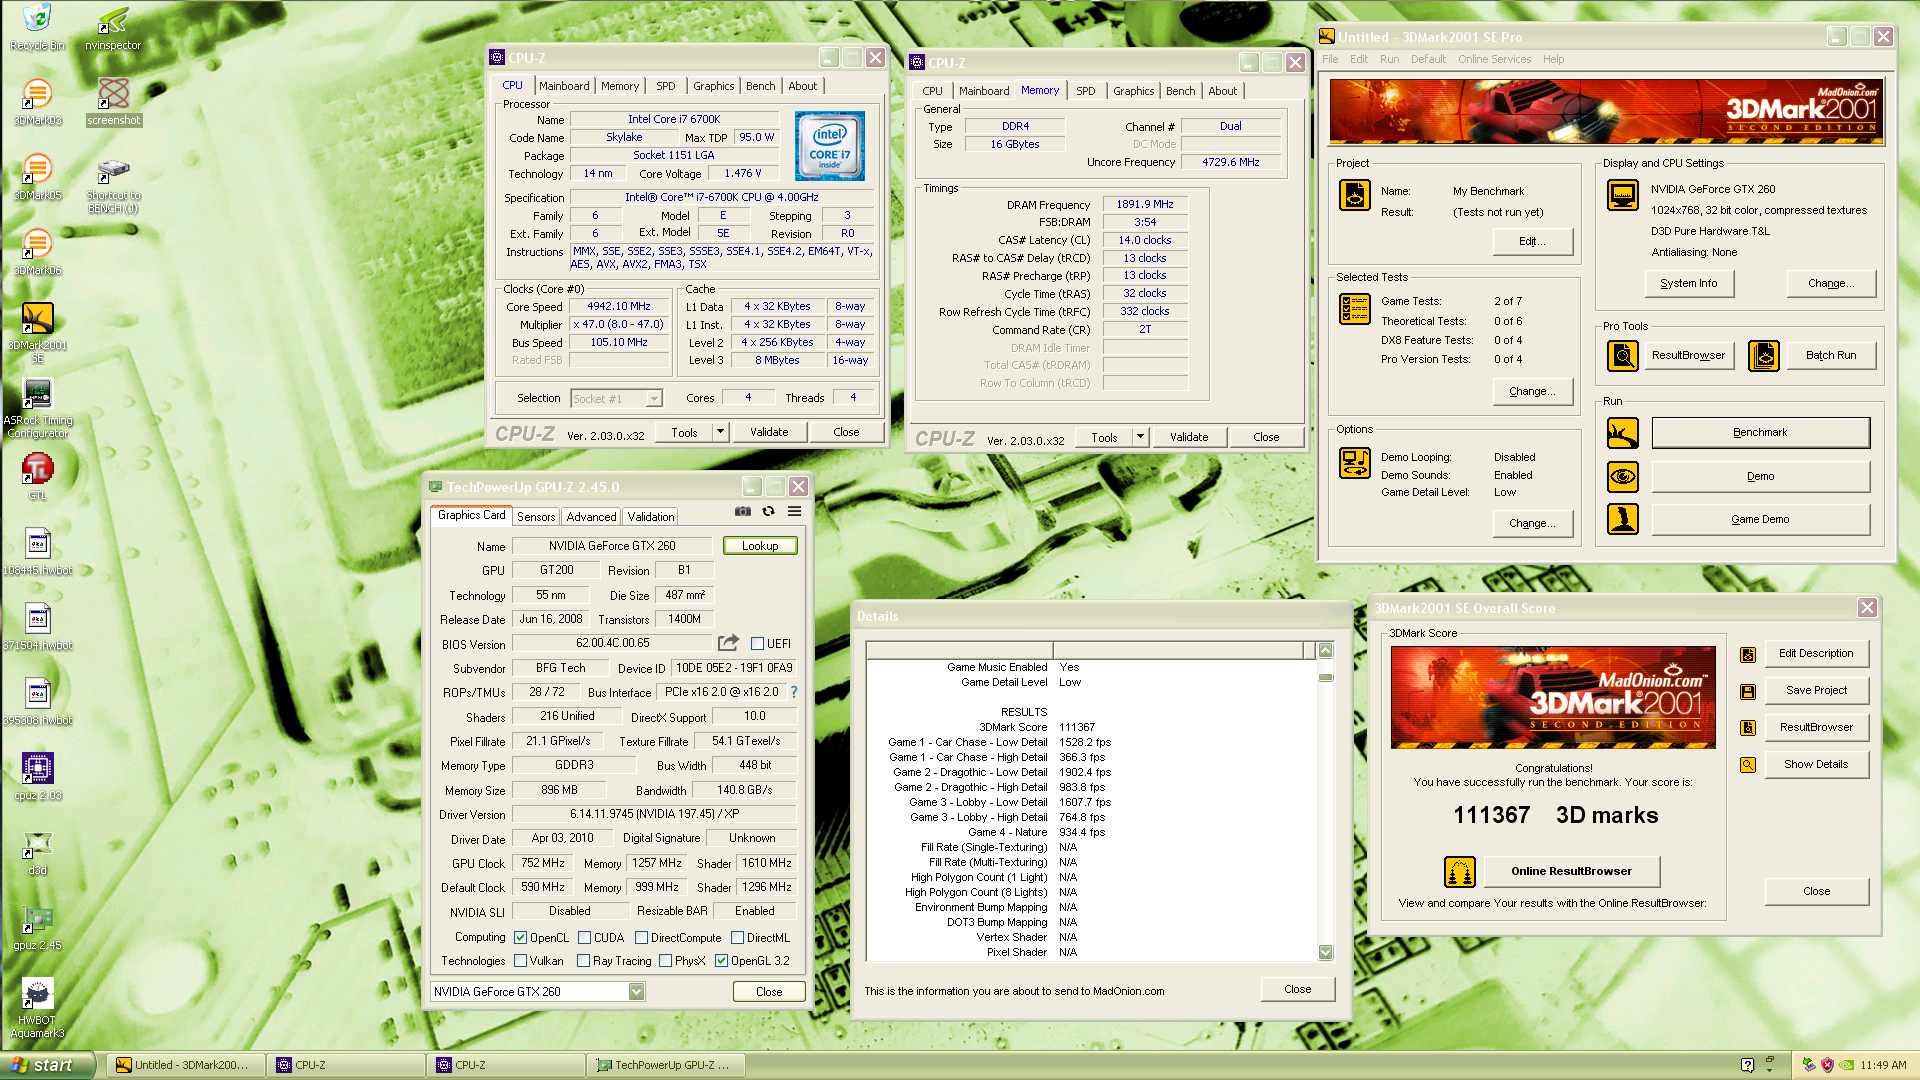Open Tools dropdown arrow in CPU tab window
The width and height of the screenshot is (1920, 1080).
(x=720, y=432)
